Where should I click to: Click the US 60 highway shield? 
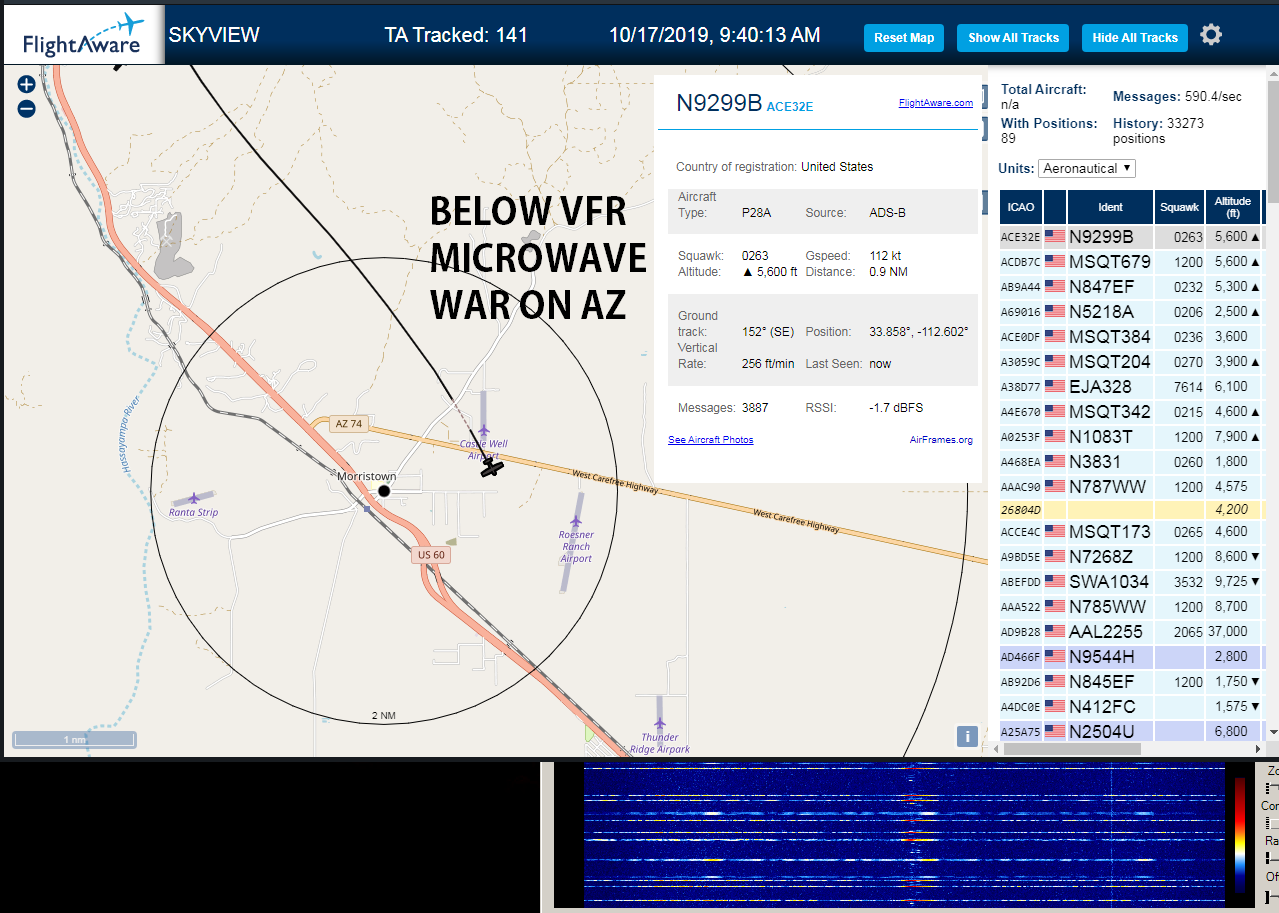[431, 554]
